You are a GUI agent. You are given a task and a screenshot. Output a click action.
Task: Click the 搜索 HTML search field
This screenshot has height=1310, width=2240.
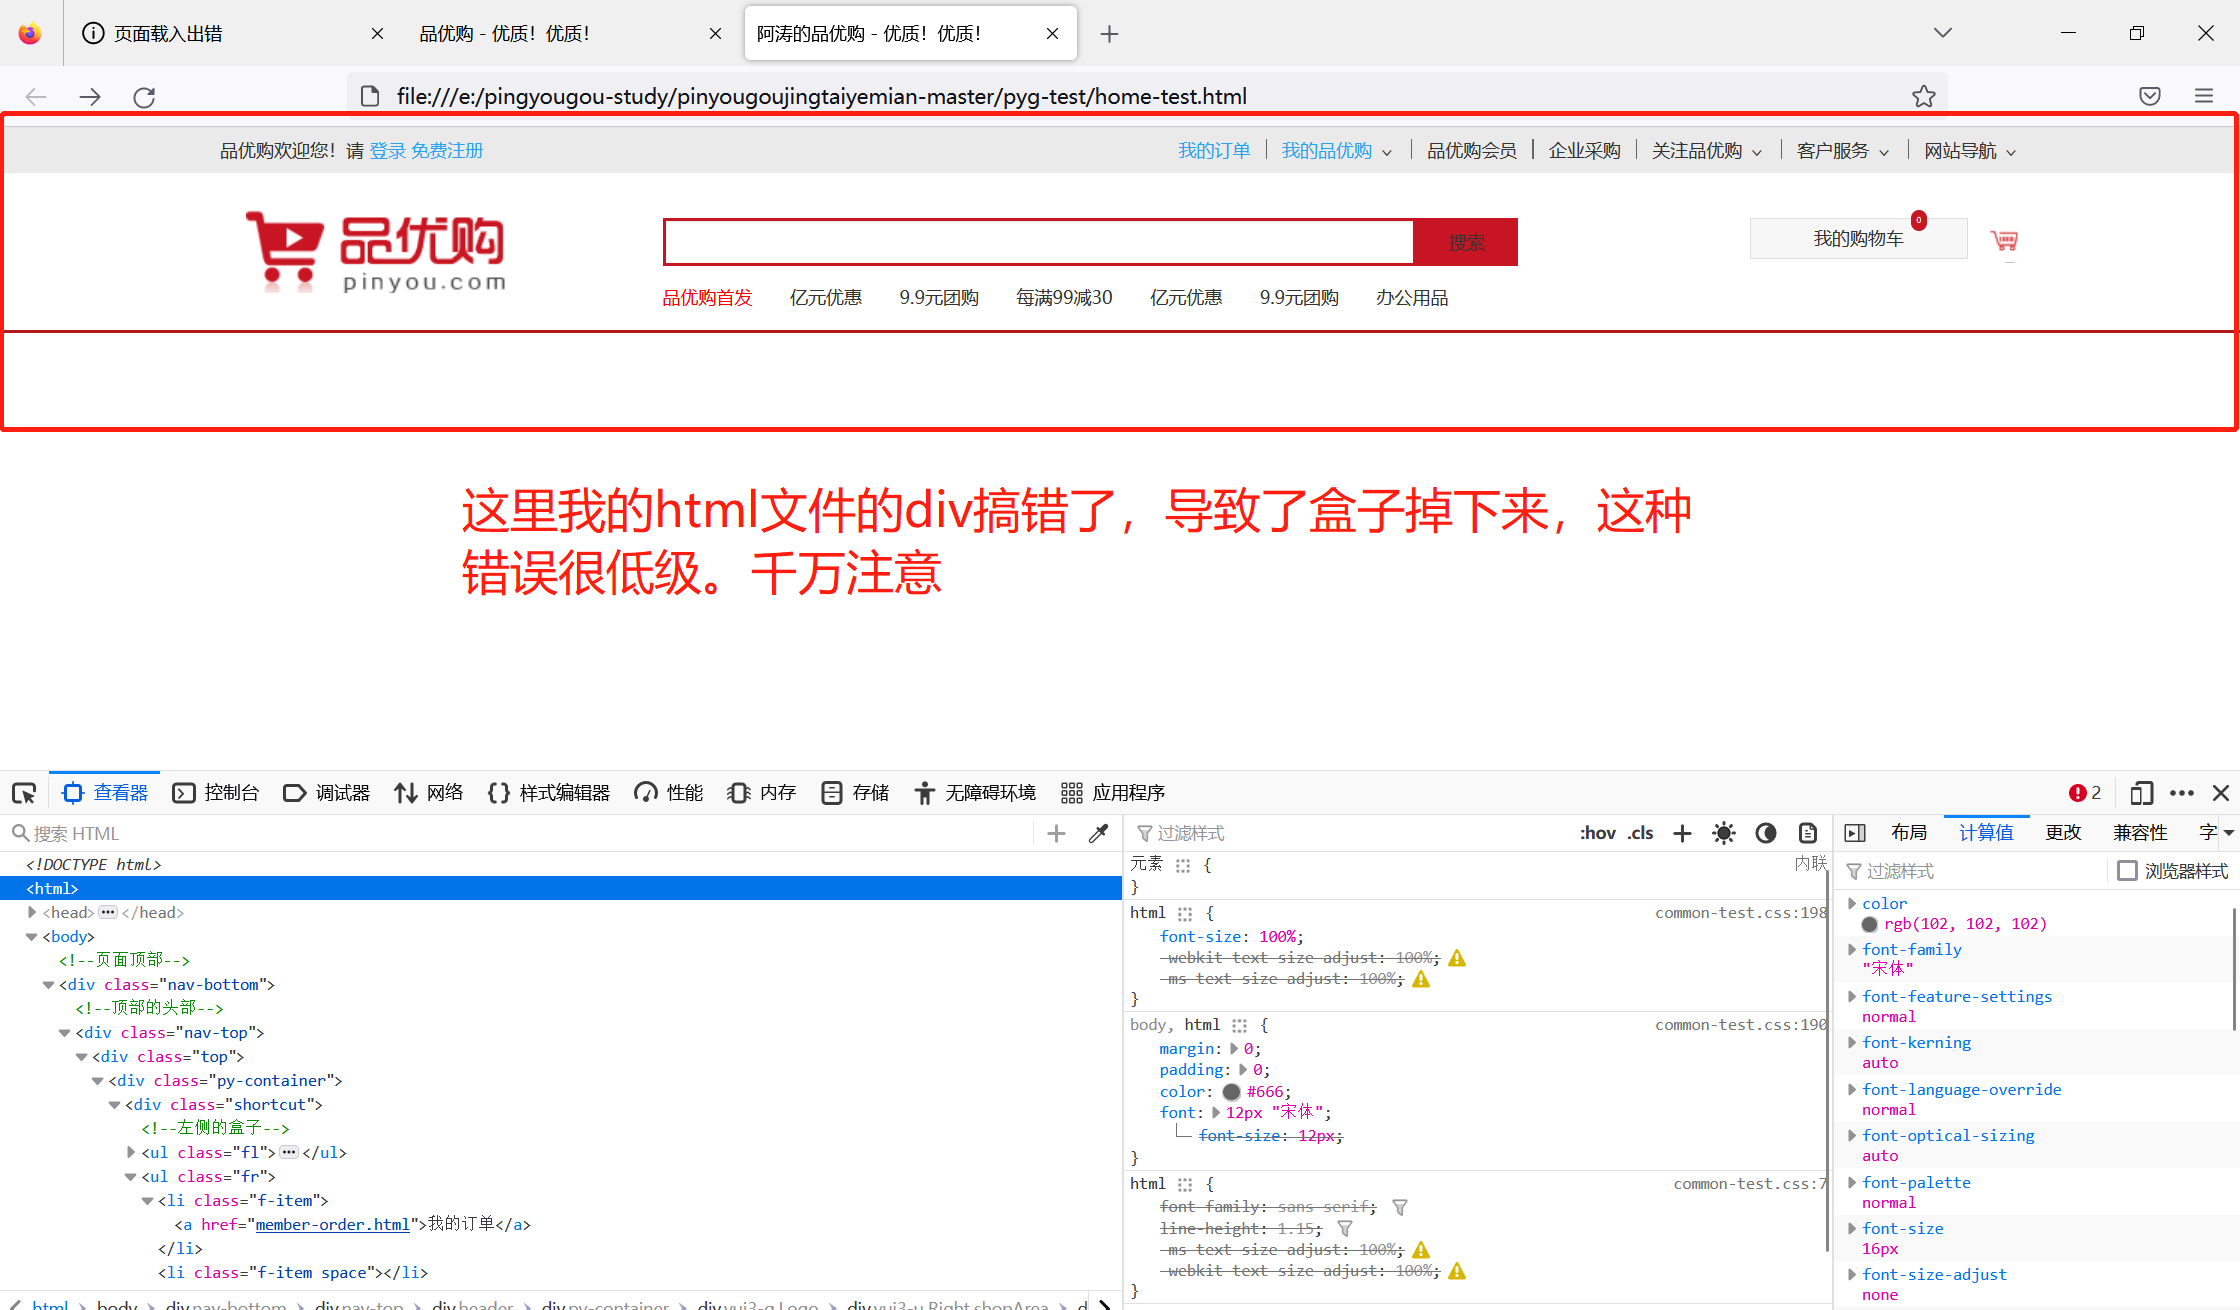[520, 833]
